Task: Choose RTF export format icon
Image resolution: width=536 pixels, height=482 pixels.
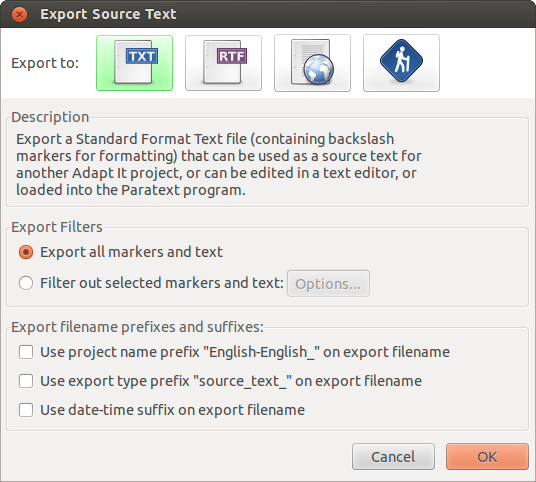Action: click(223, 63)
